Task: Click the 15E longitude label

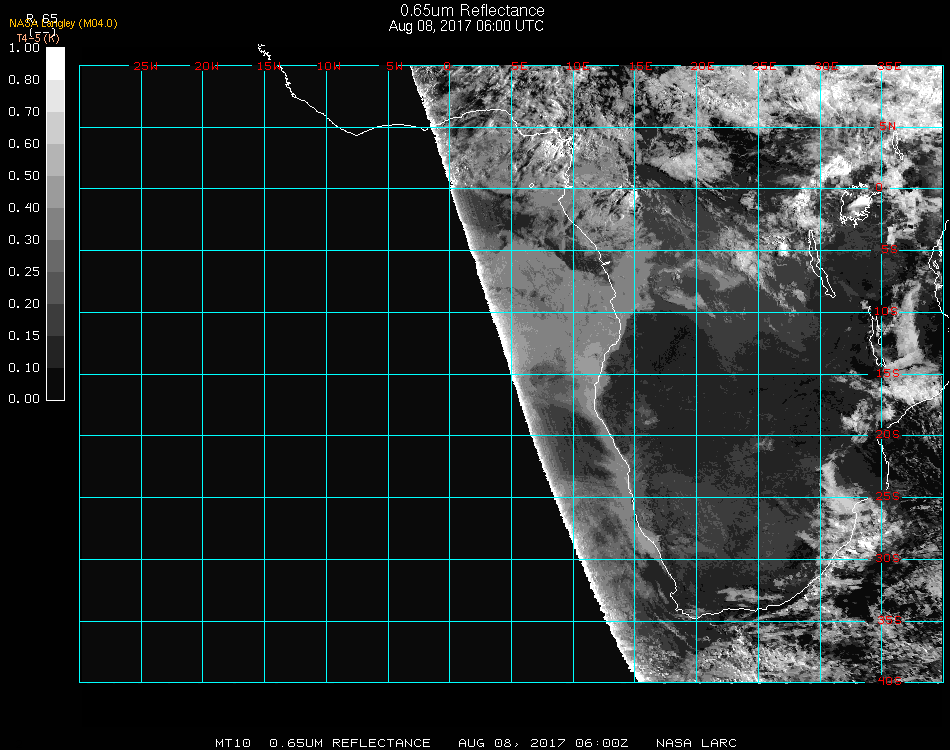Action: click(x=640, y=66)
